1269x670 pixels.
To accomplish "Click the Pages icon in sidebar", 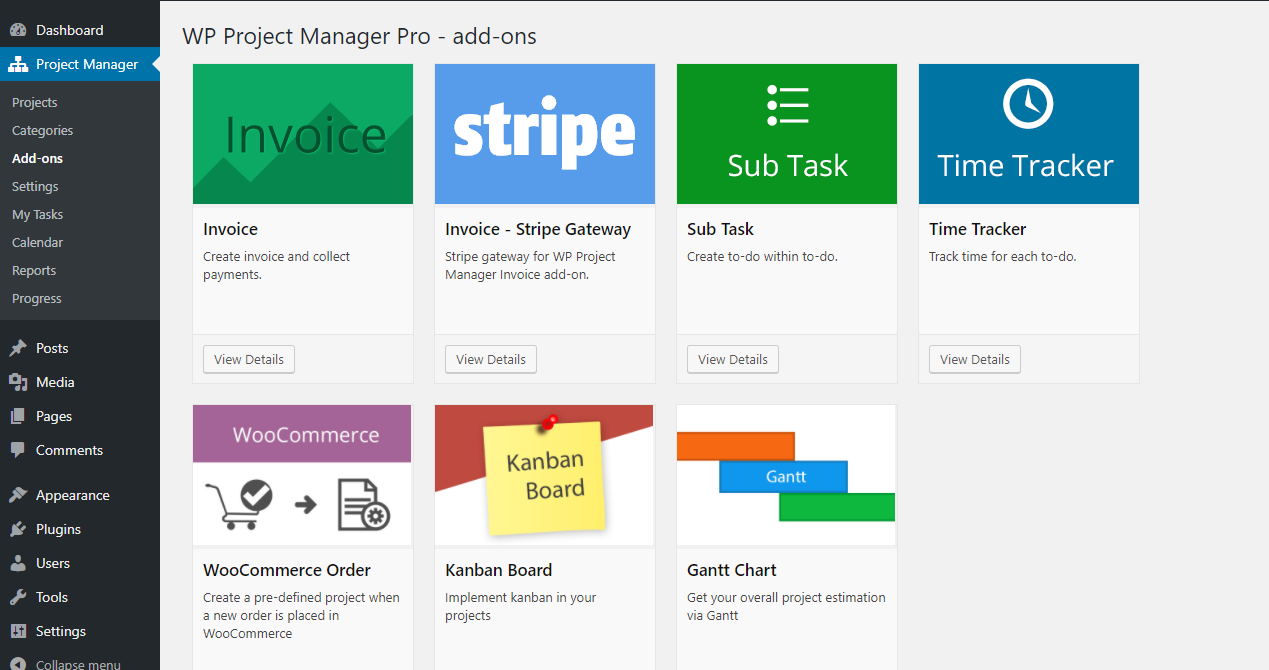I will click(x=18, y=416).
